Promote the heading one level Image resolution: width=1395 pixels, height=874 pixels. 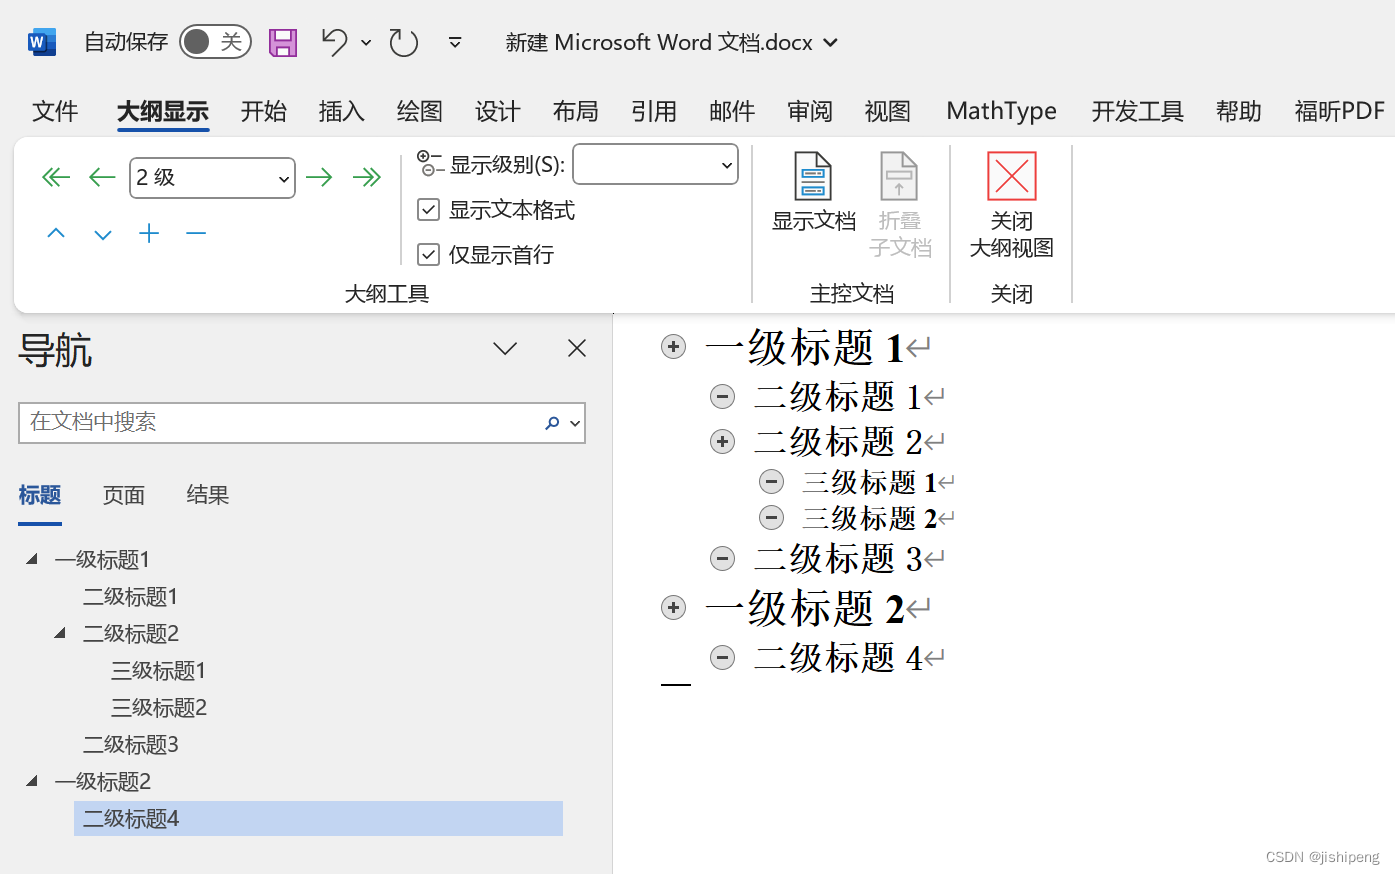coord(102,178)
